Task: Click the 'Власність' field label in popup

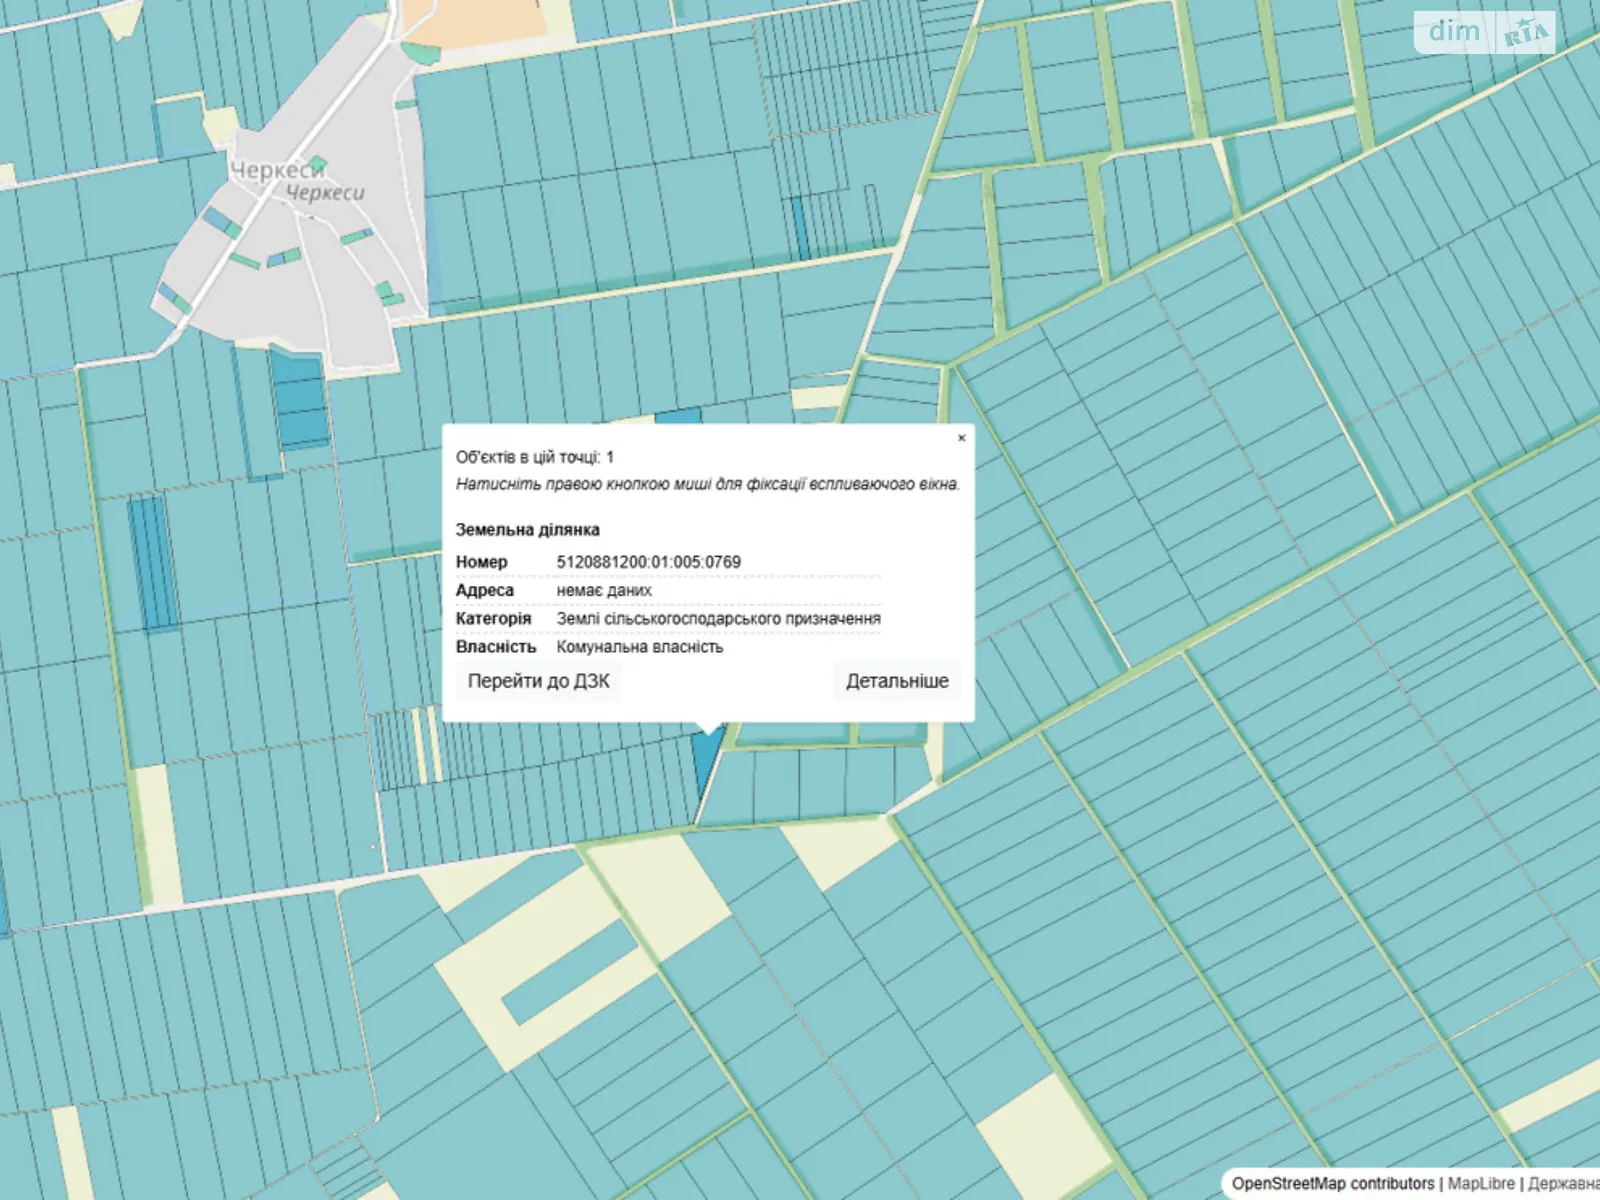Action: (495, 647)
